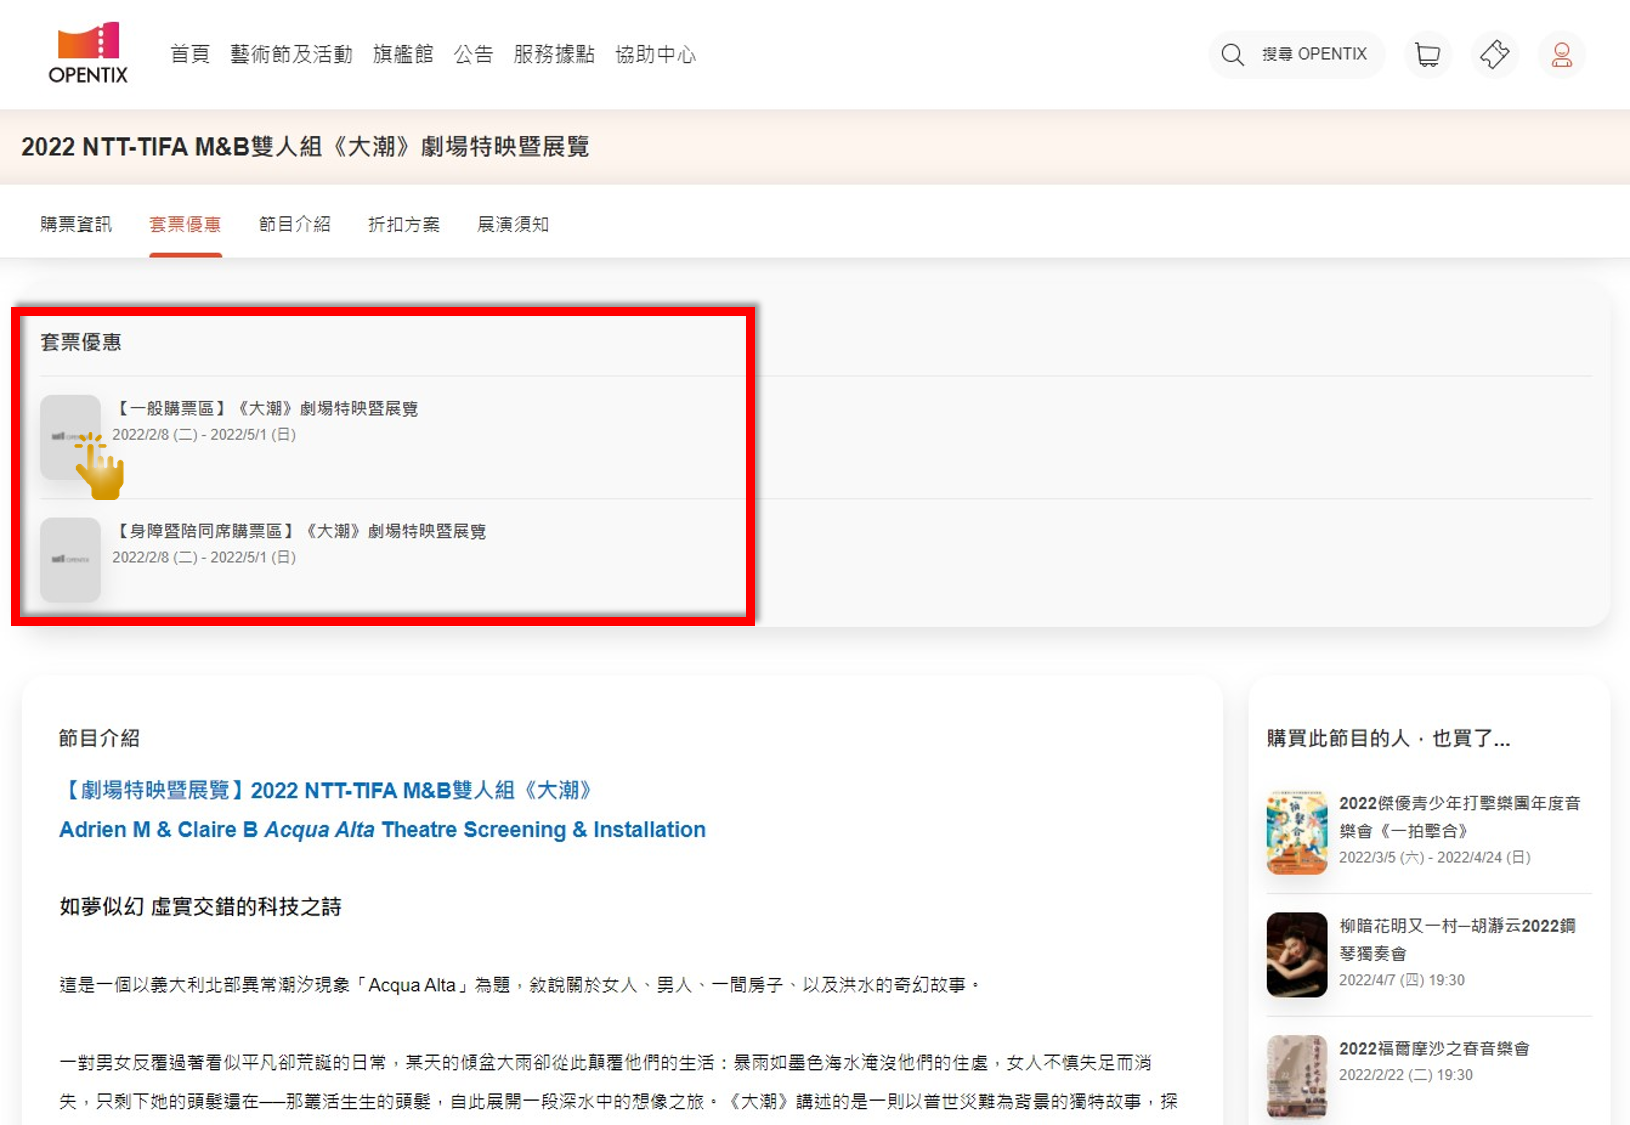Screen dimensions: 1630x1125
Task: Open 2022傑優青少年打擊樂團年度音樂會 link
Action: tap(1459, 816)
